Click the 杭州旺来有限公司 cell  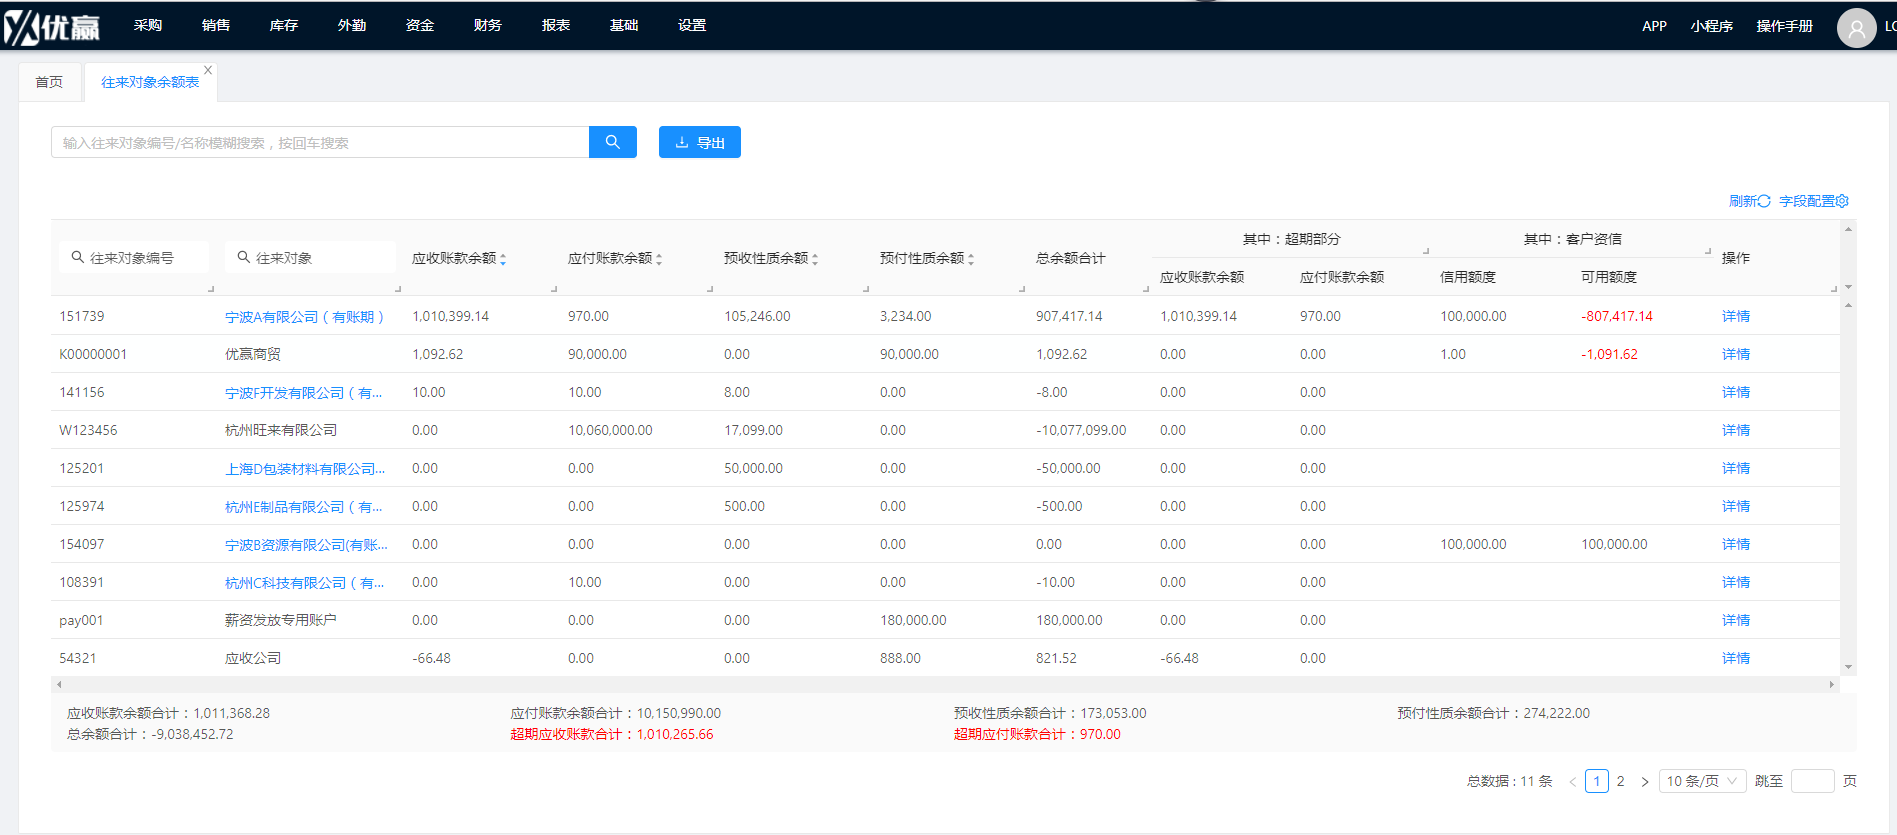coord(281,430)
